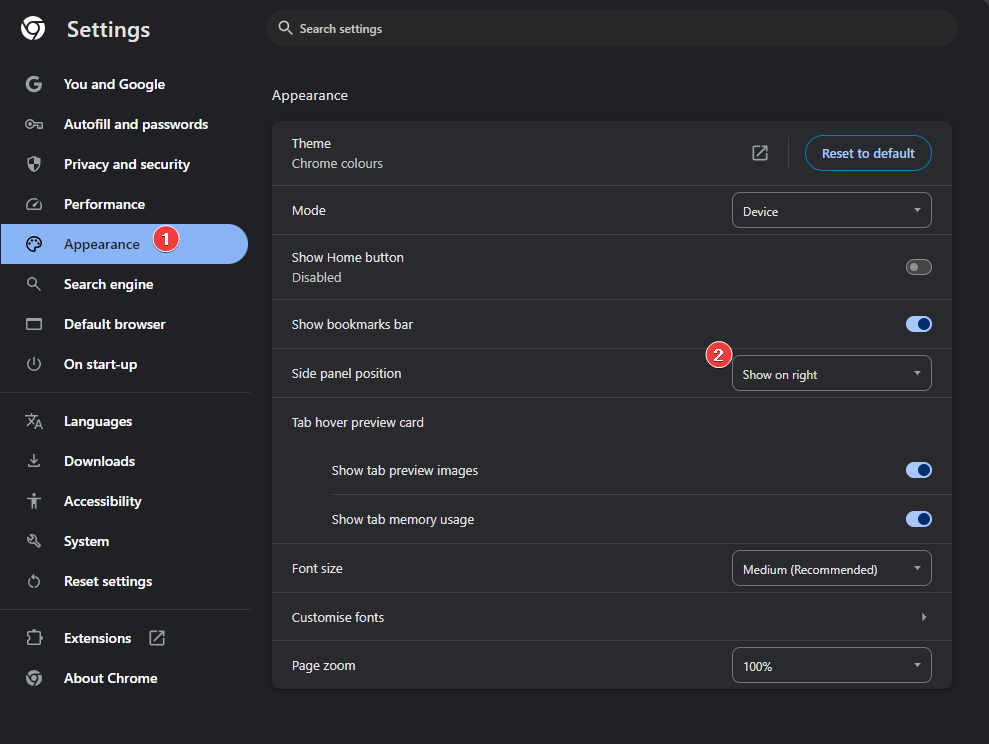Select Performance in the sidebar
This screenshot has width=989, height=744.
(x=104, y=204)
